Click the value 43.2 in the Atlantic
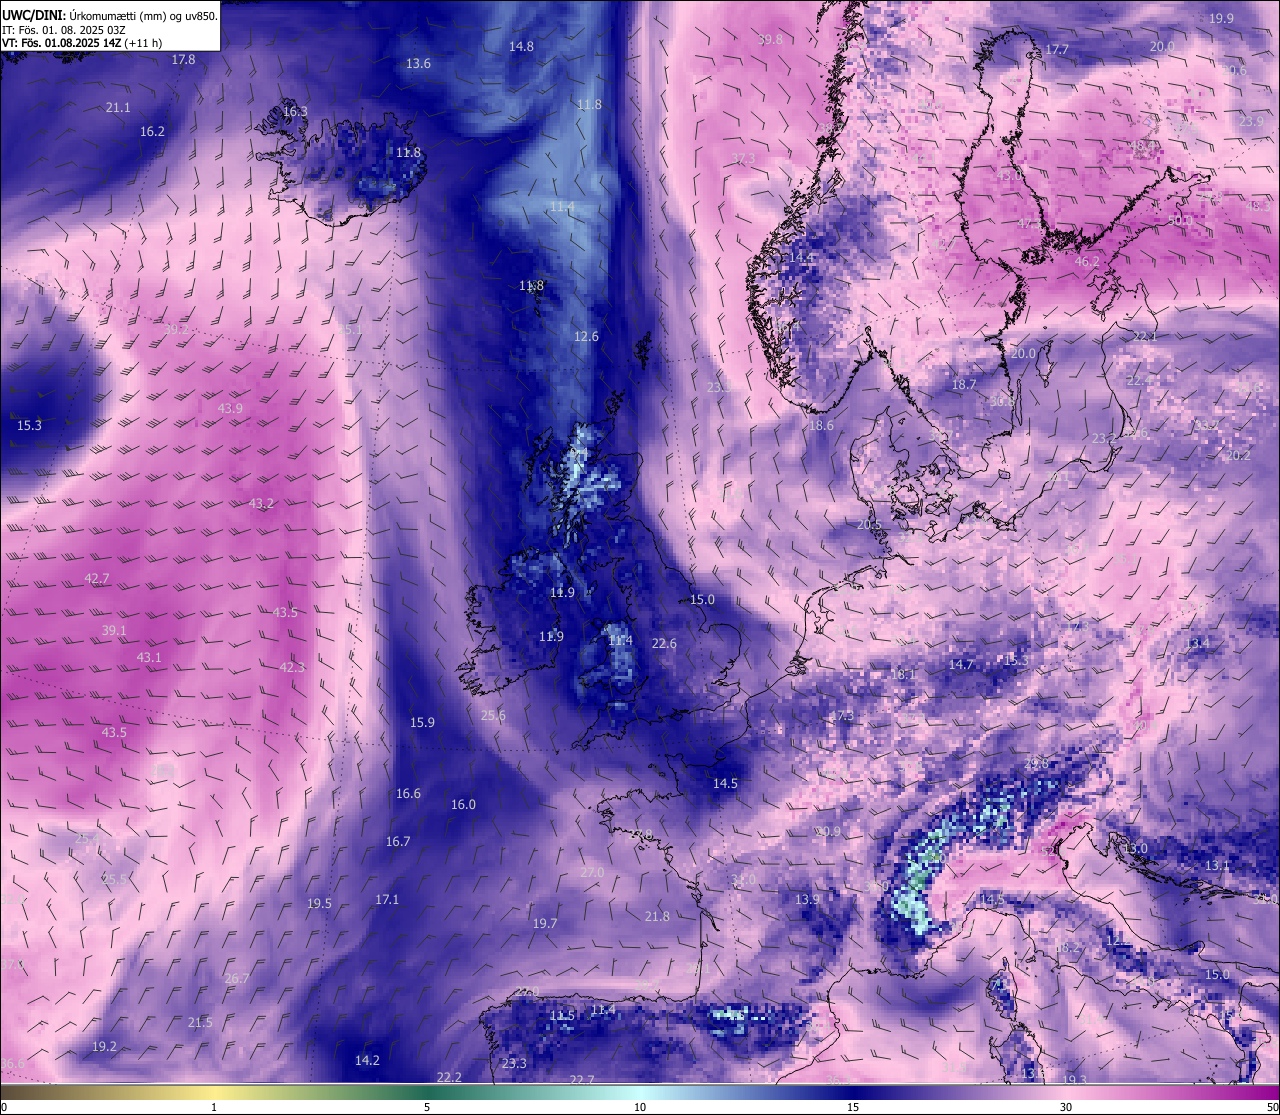 [262, 504]
